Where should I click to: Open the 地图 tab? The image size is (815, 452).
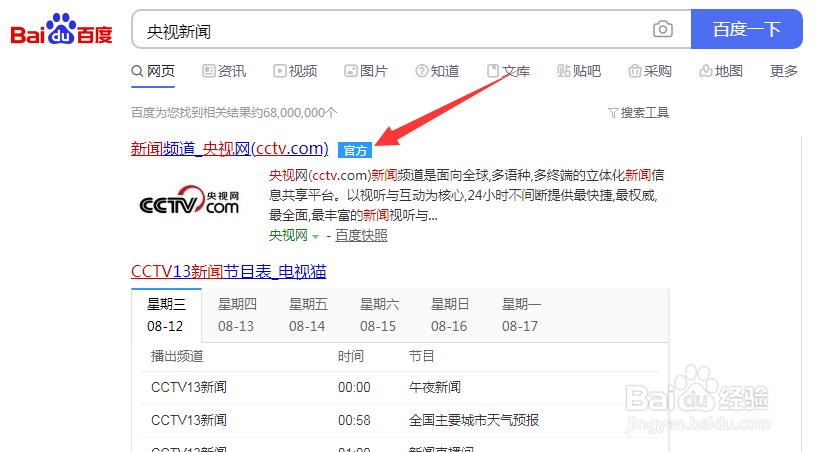click(x=721, y=71)
